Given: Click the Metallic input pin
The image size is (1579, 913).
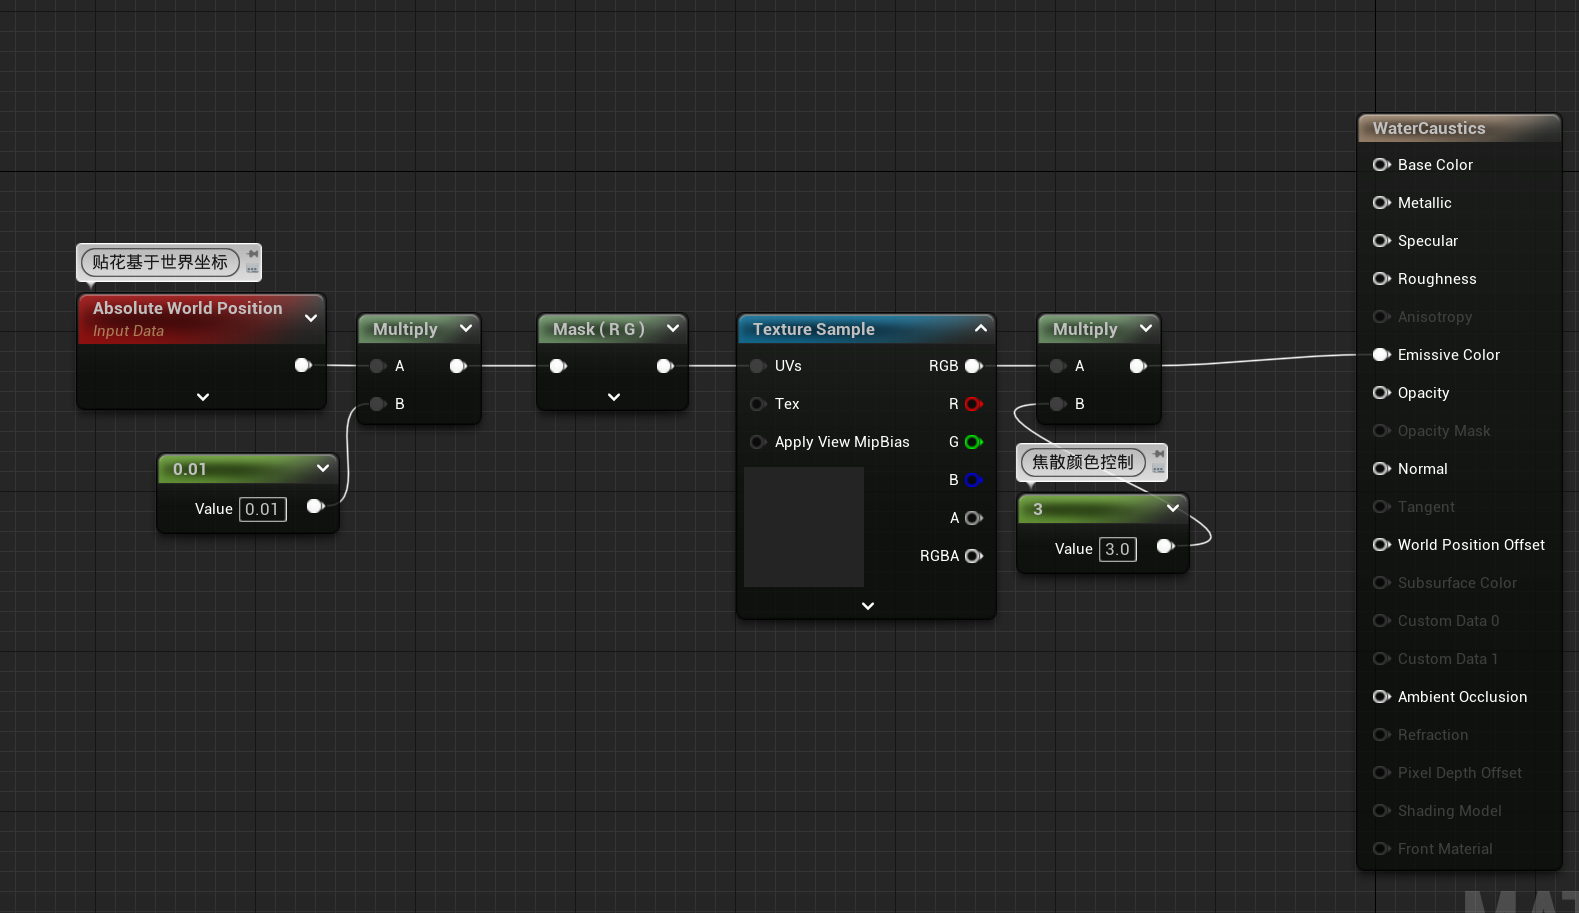Looking at the screenshot, I should [1382, 203].
